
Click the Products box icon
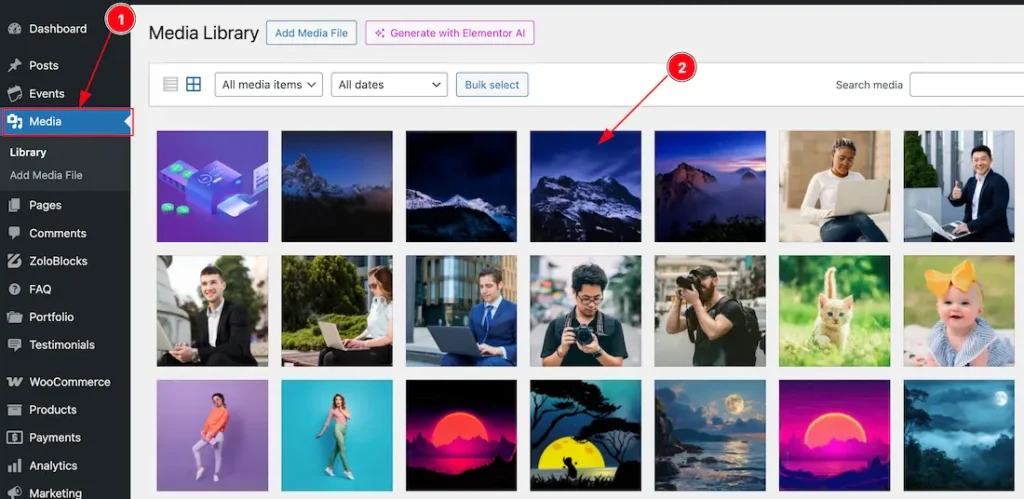tap(14, 410)
